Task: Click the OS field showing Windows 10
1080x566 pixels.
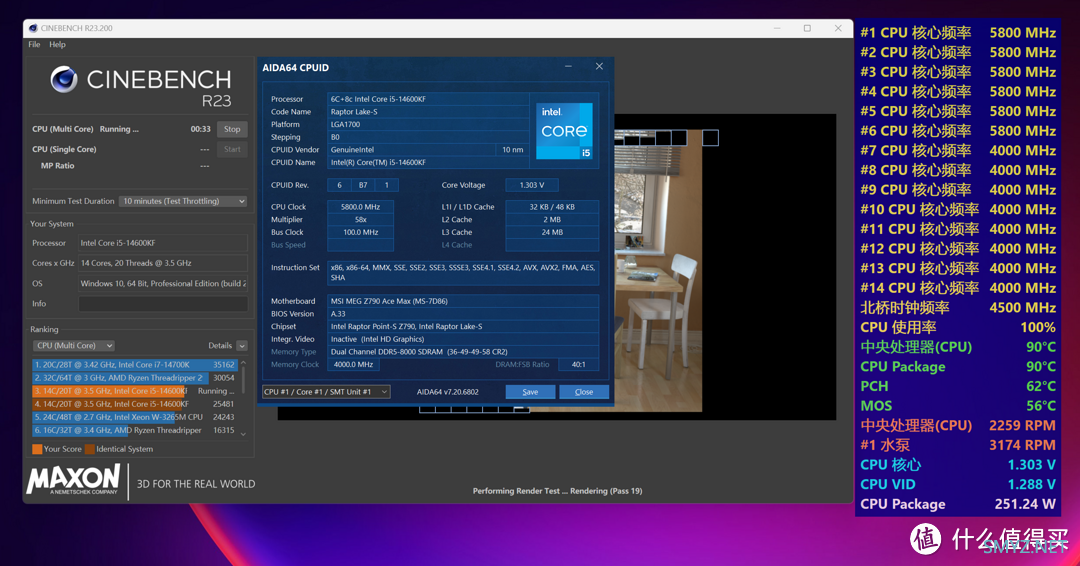Action: tap(163, 284)
